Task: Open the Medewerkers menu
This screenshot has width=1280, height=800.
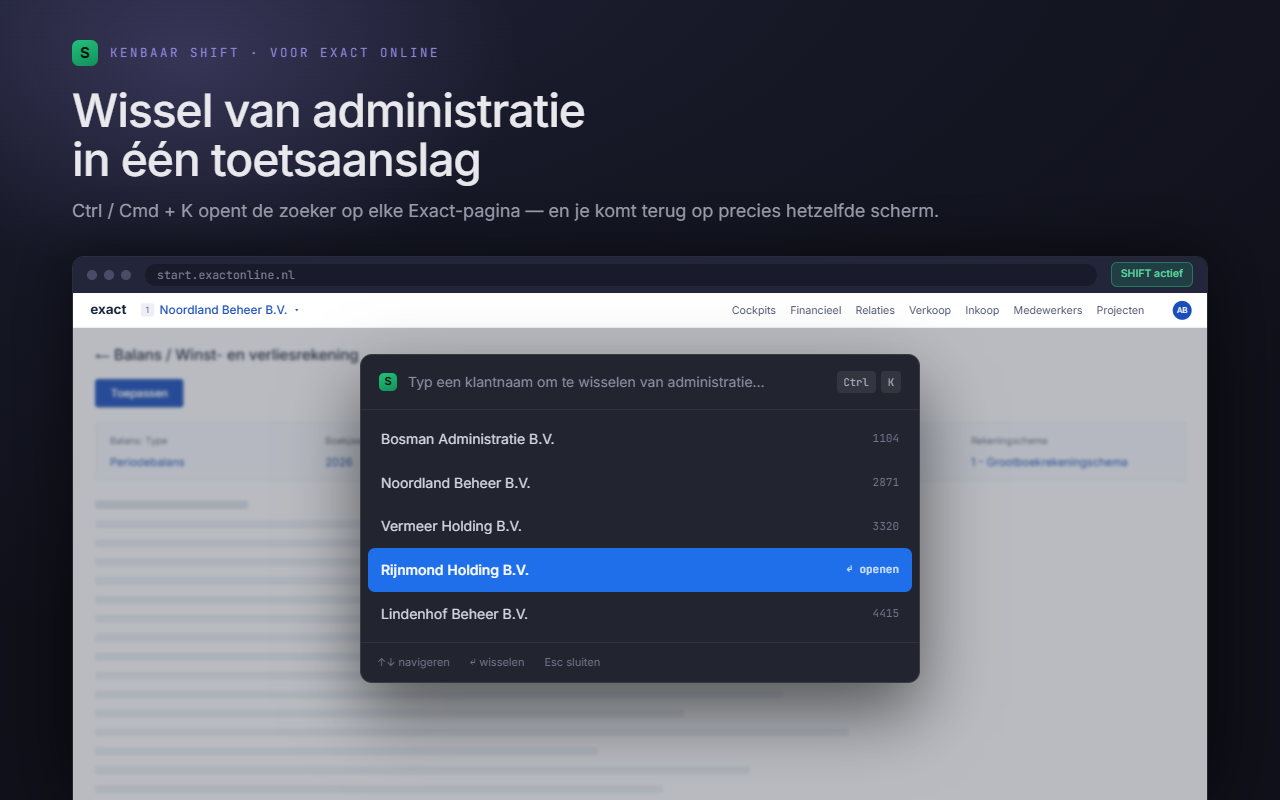Action: pos(1048,310)
